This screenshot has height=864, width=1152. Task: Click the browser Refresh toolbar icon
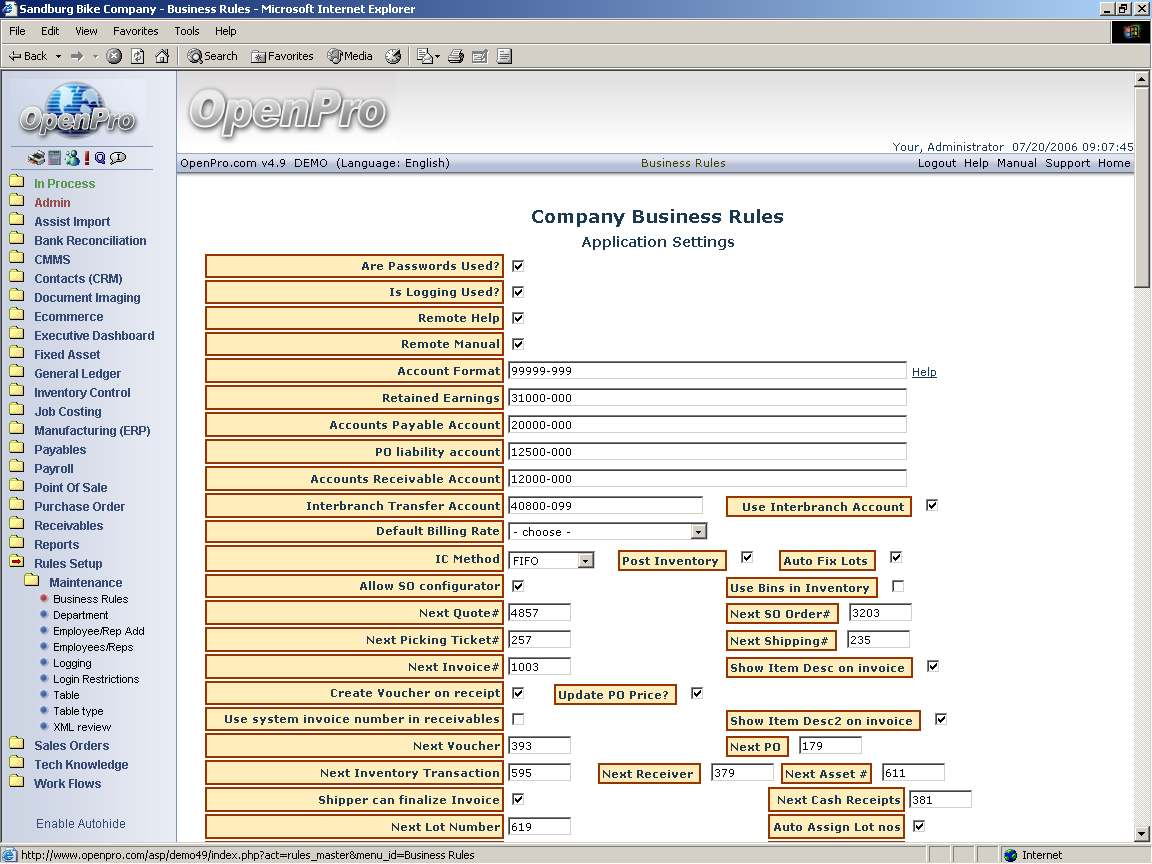tap(138, 56)
